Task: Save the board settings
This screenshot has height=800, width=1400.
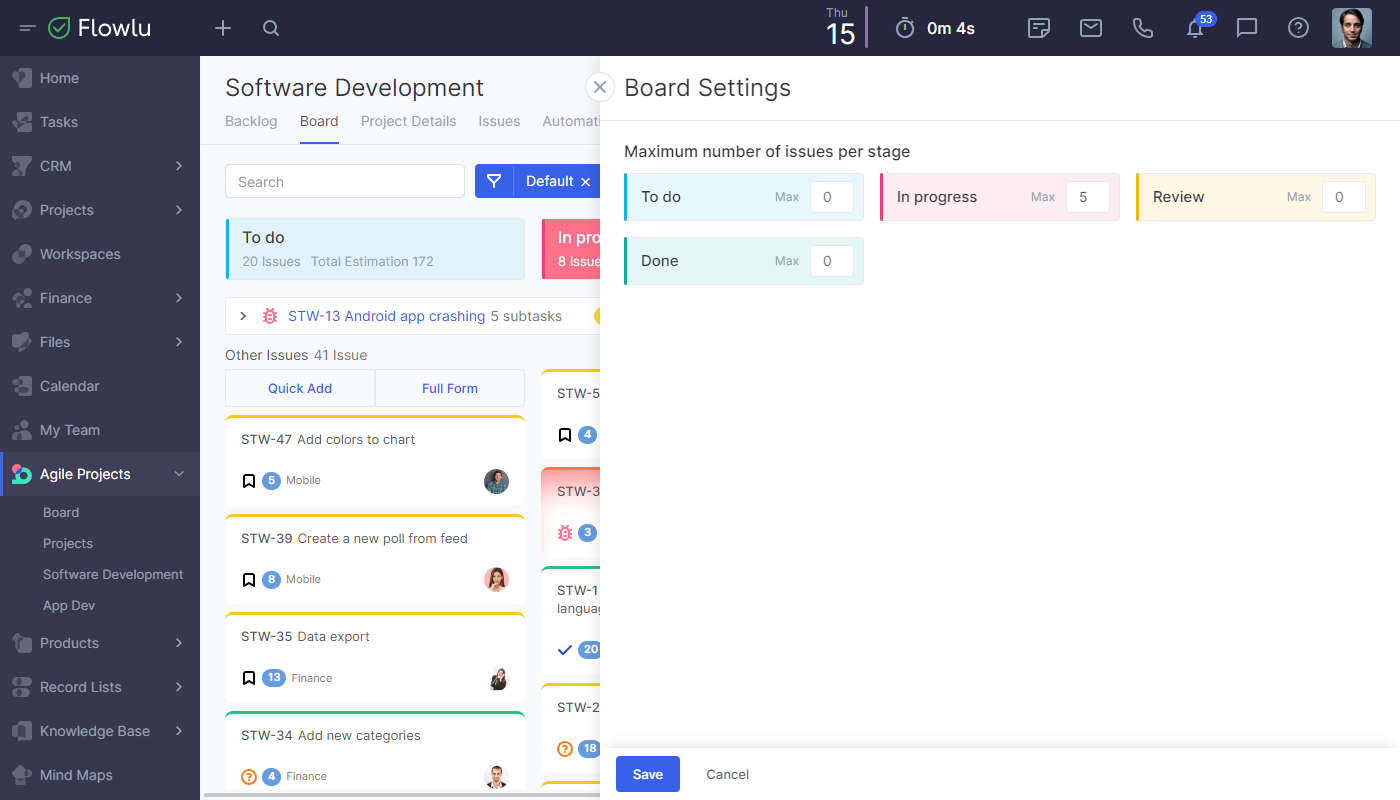Action: 647,774
